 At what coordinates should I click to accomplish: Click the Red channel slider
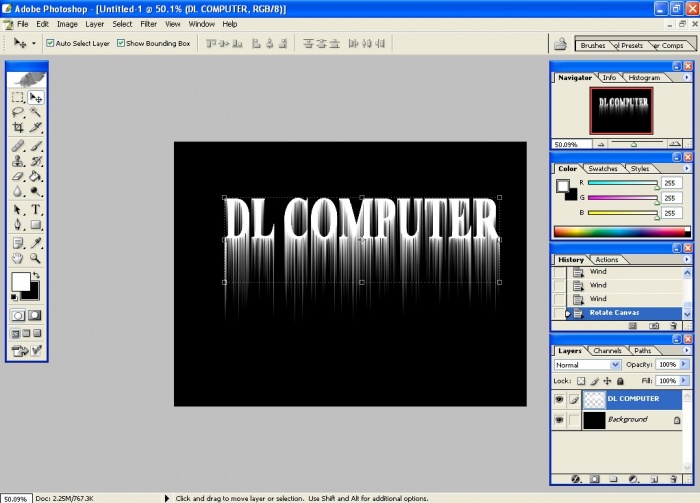[623, 183]
